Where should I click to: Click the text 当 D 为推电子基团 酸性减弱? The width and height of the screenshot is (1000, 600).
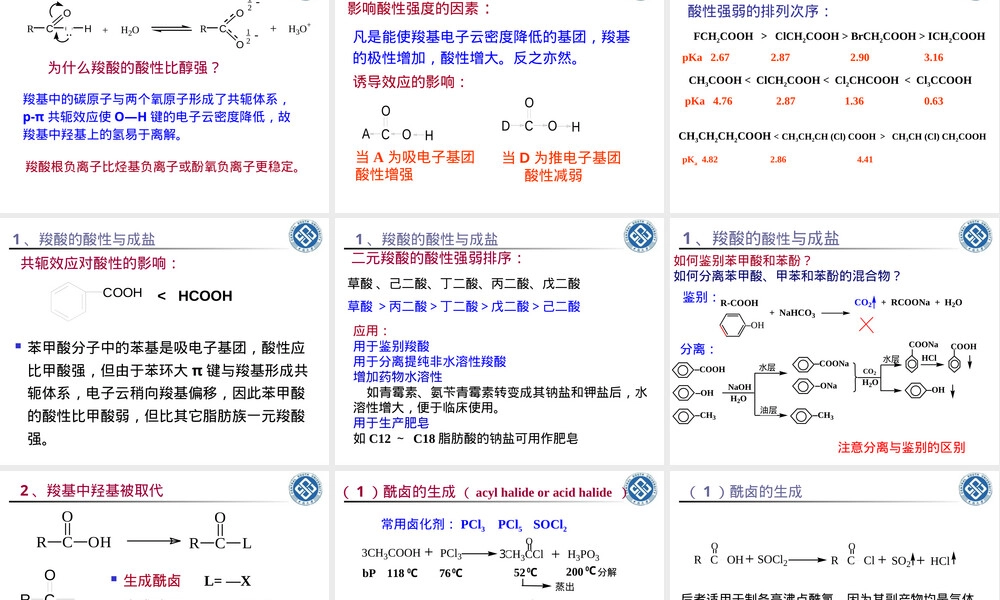pos(561,166)
